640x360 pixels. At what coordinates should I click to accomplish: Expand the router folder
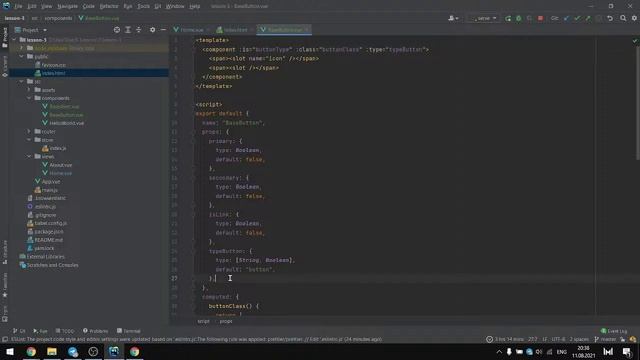[29, 131]
